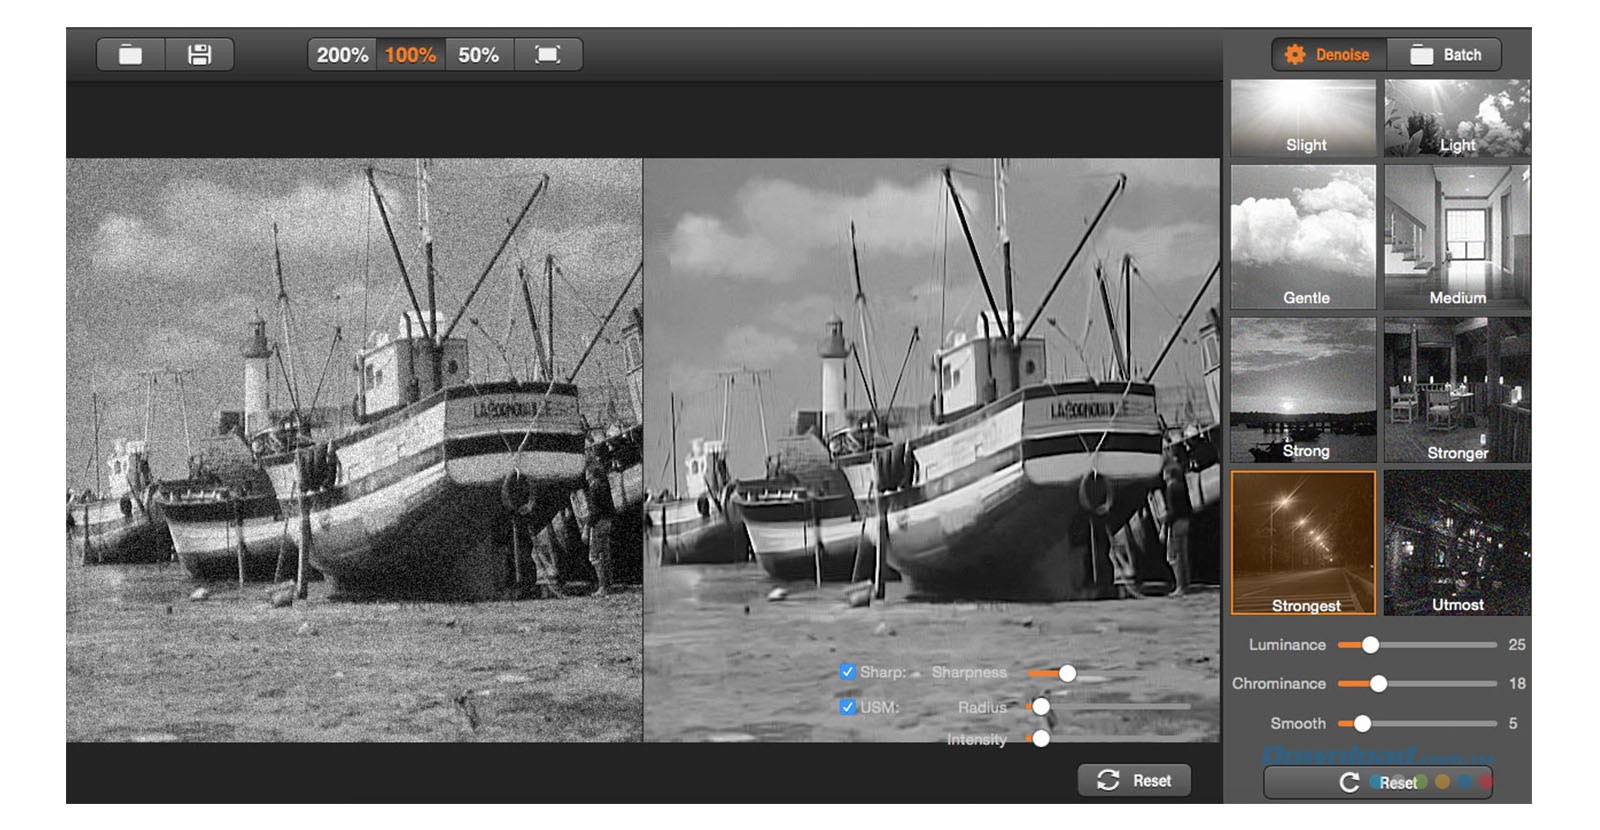This screenshot has width=1600, height=830.
Task: Pick the Medium denoise preset
Action: [1457, 237]
